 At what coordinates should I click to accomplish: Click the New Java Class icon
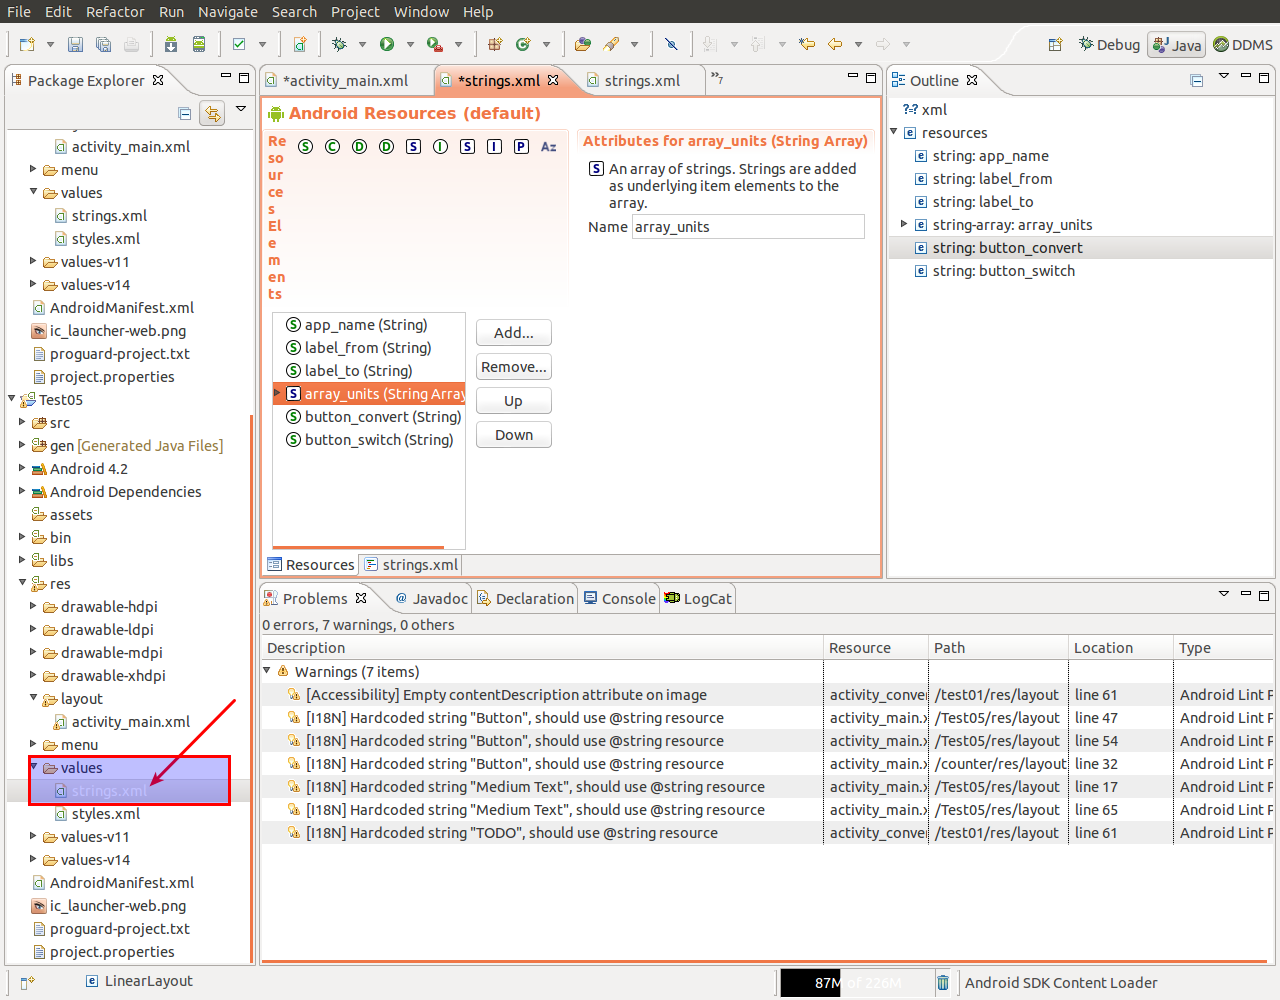click(x=523, y=44)
